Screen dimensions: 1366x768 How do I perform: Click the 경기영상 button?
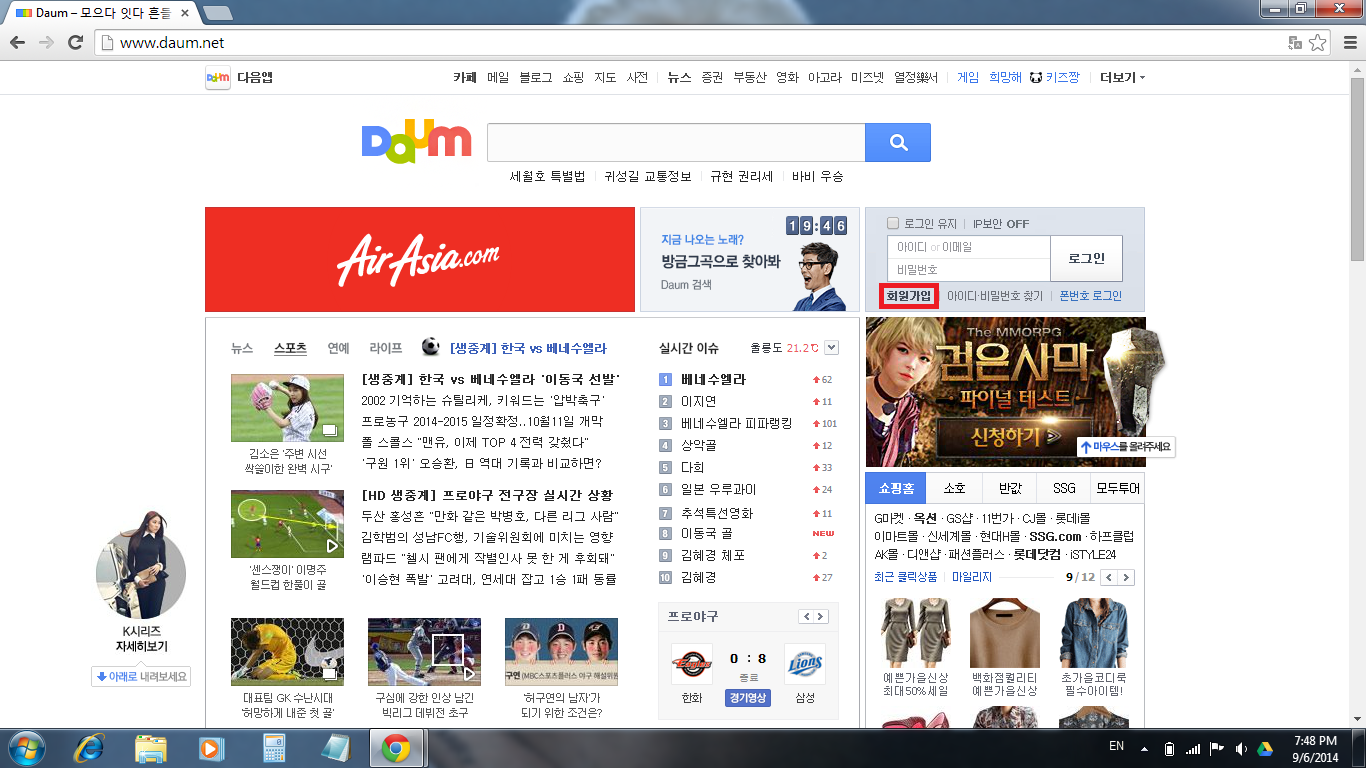pos(748,698)
